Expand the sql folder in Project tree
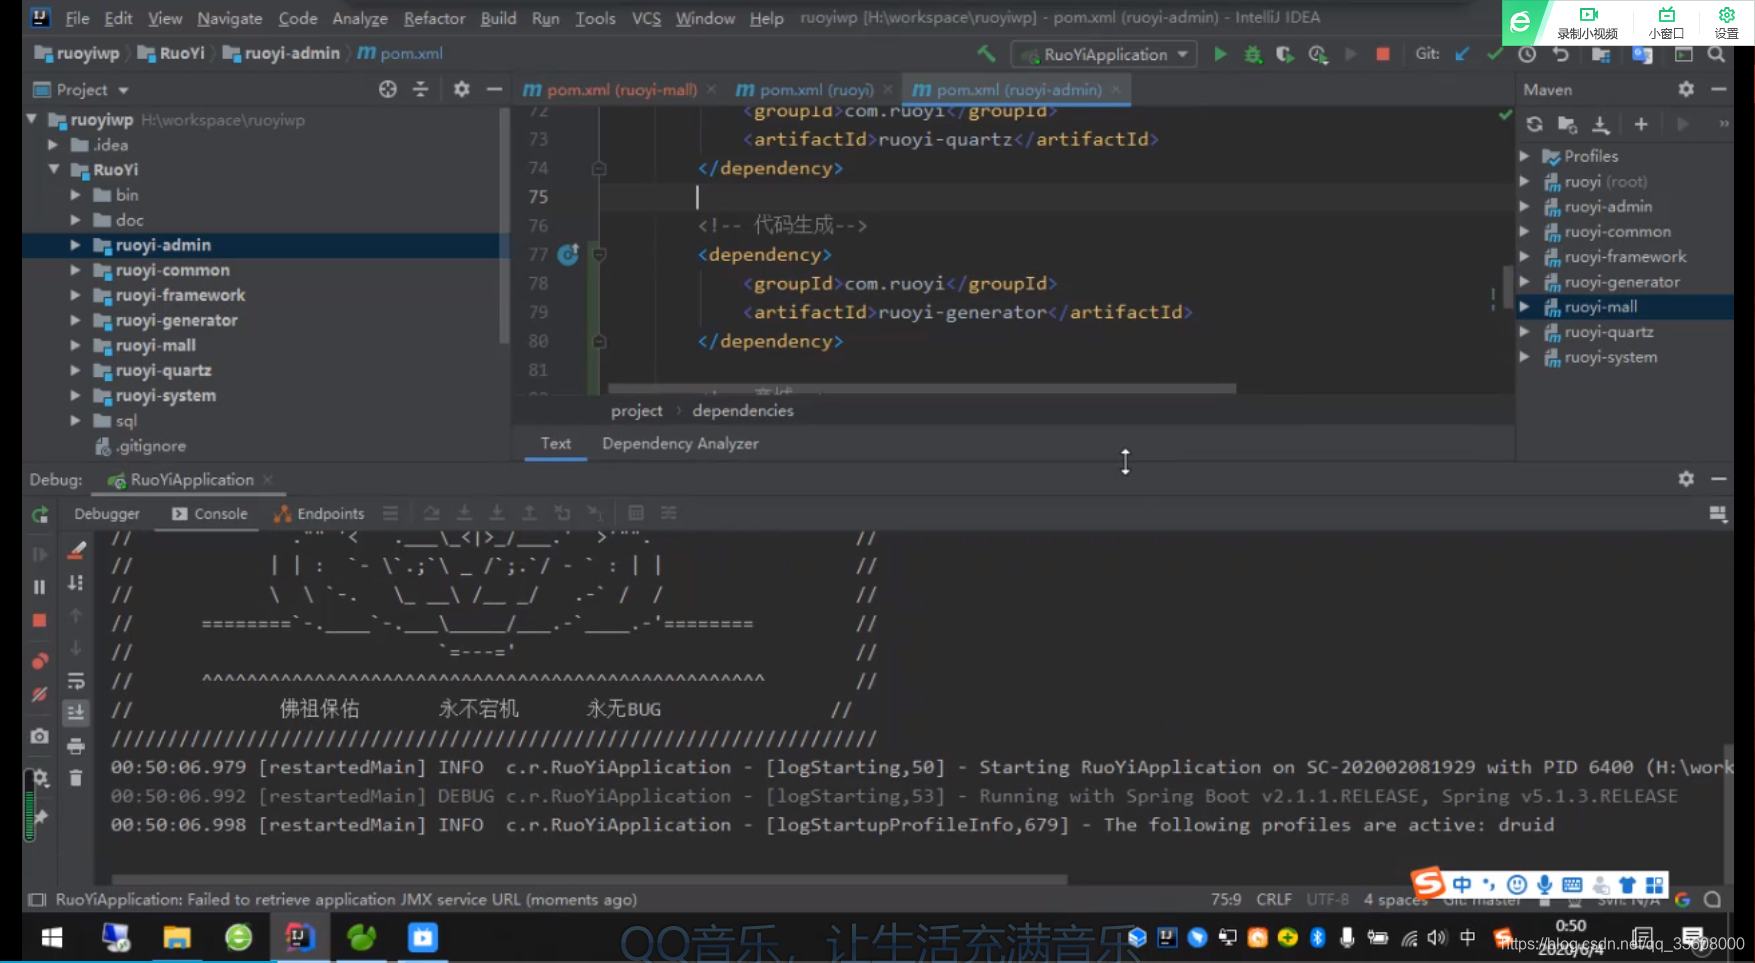1755x963 pixels. pyautogui.click(x=75, y=421)
